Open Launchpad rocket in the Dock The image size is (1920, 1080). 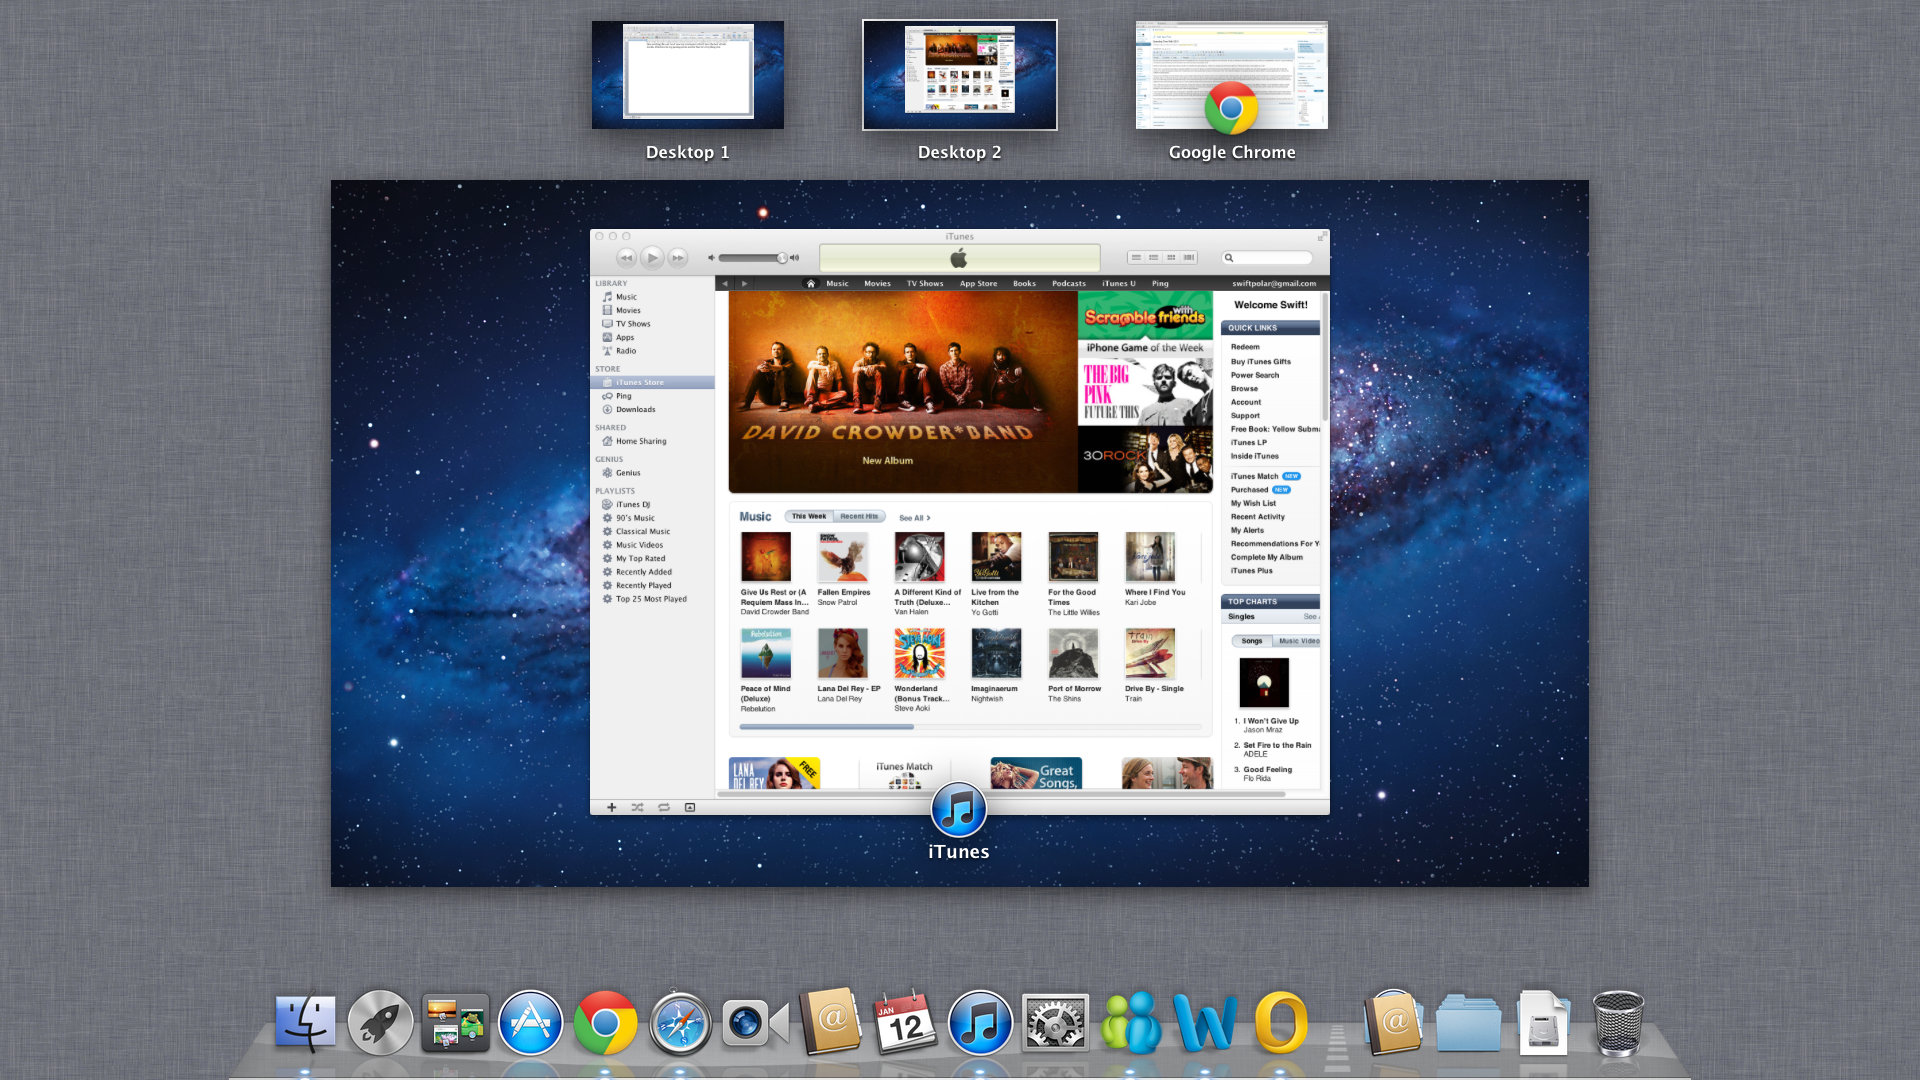pos(380,1023)
